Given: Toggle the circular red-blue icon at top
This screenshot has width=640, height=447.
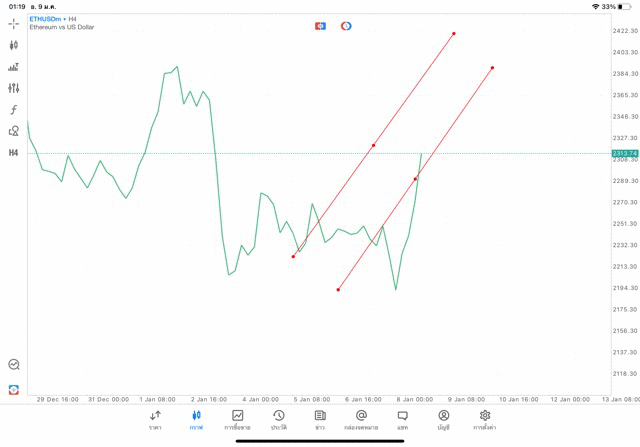Looking at the screenshot, I should 346,26.
